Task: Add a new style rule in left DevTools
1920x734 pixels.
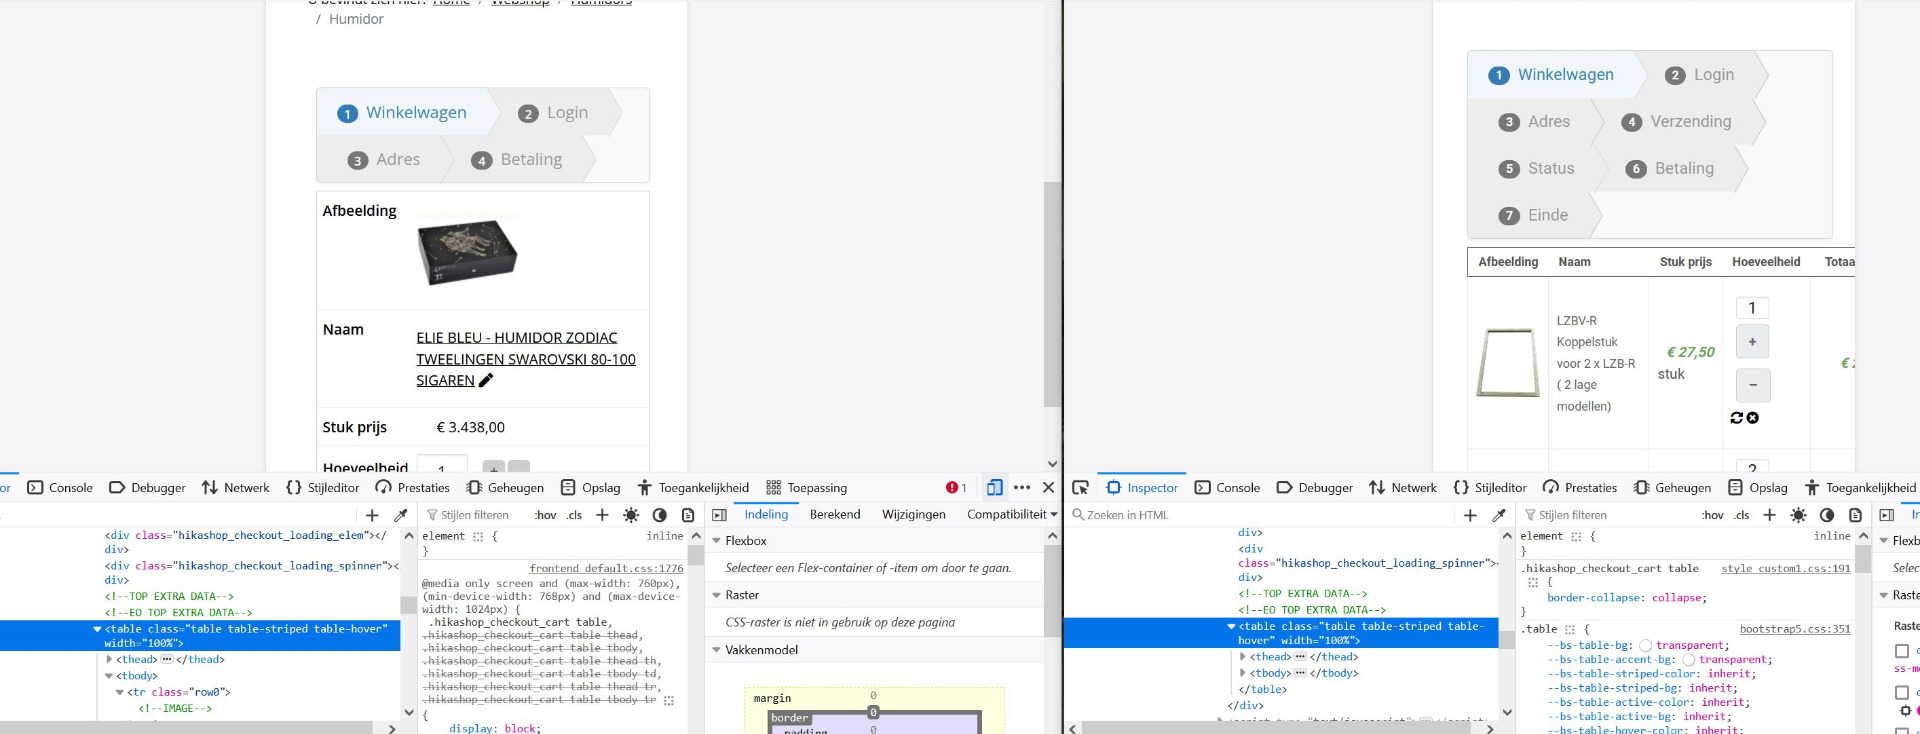Action: coord(602,515)
